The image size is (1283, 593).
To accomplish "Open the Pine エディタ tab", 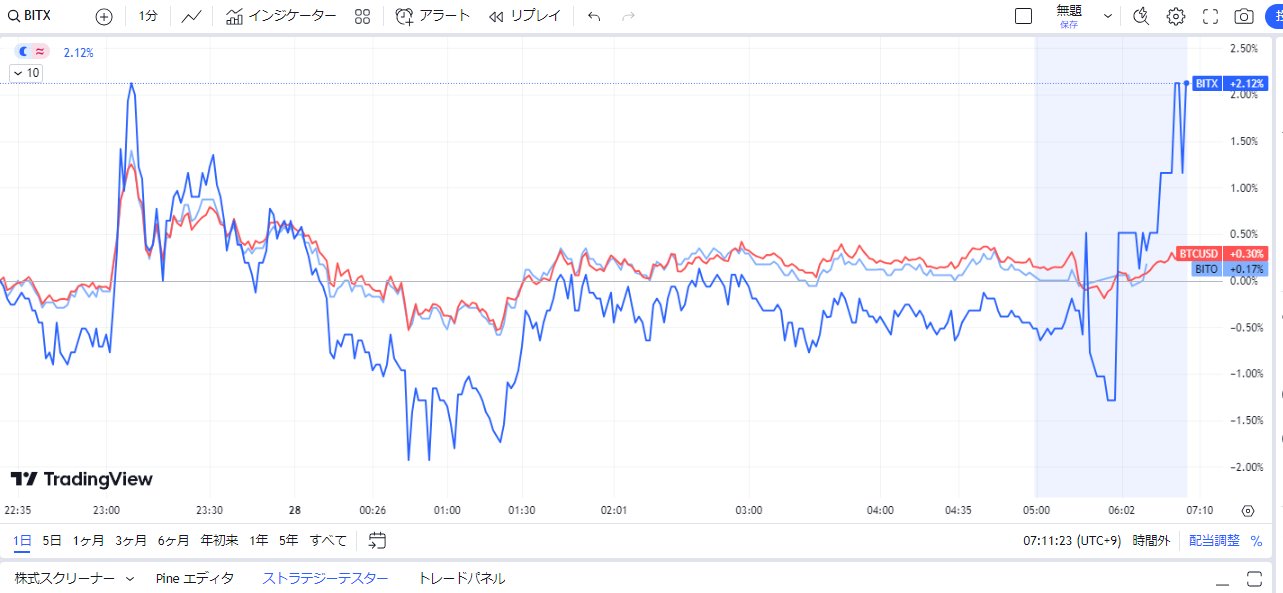I will [x=195, y=578].
